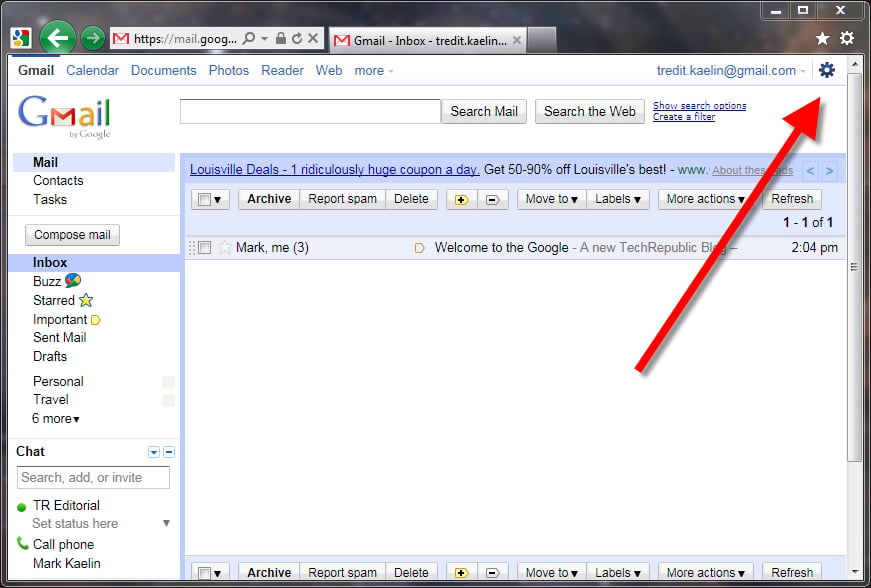Click bottom toolbar mark-not-important minus icon
This screenshot has width=871, height=588.
493,572
